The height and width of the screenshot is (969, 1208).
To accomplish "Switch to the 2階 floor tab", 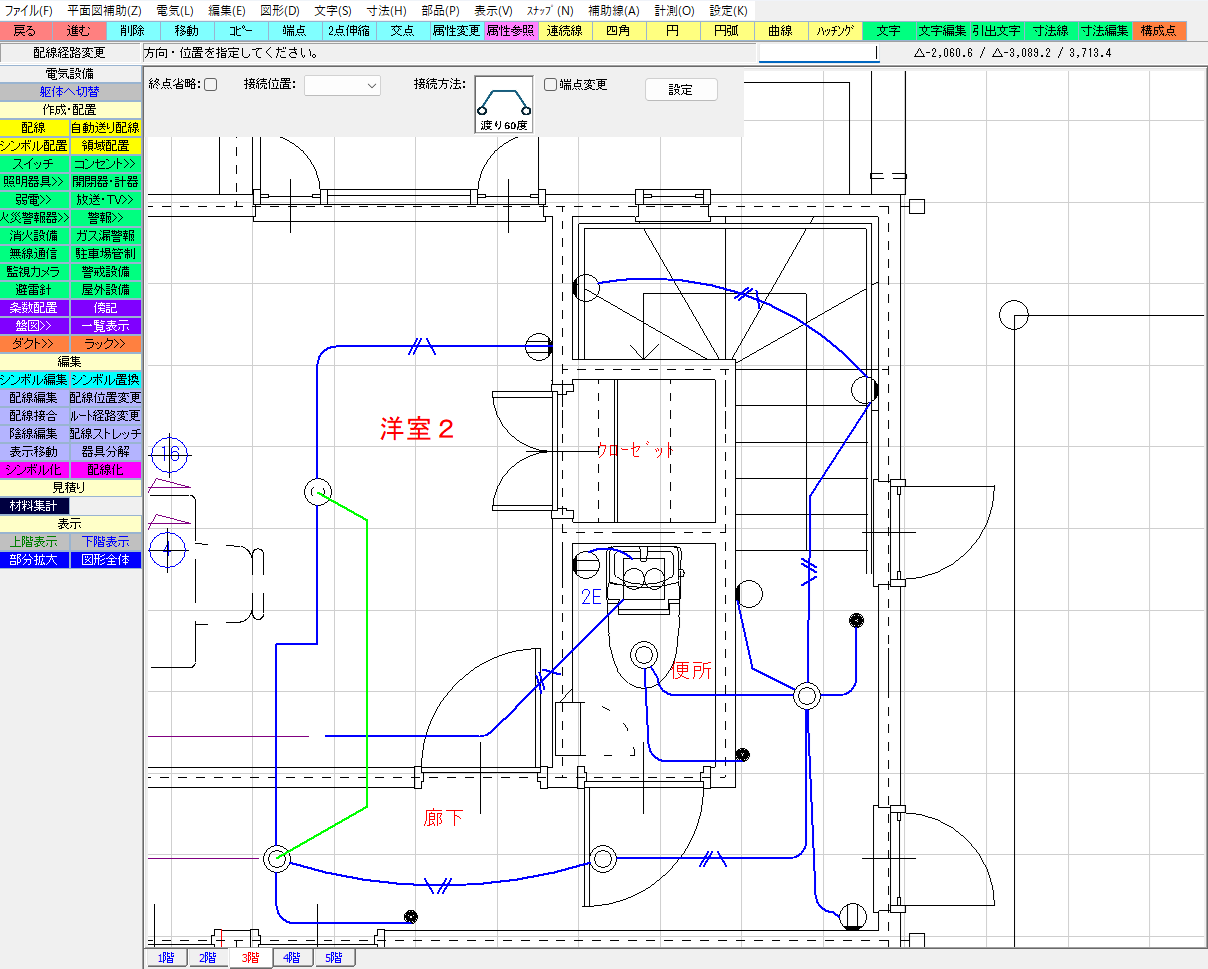I will click(x=208, y=958).
